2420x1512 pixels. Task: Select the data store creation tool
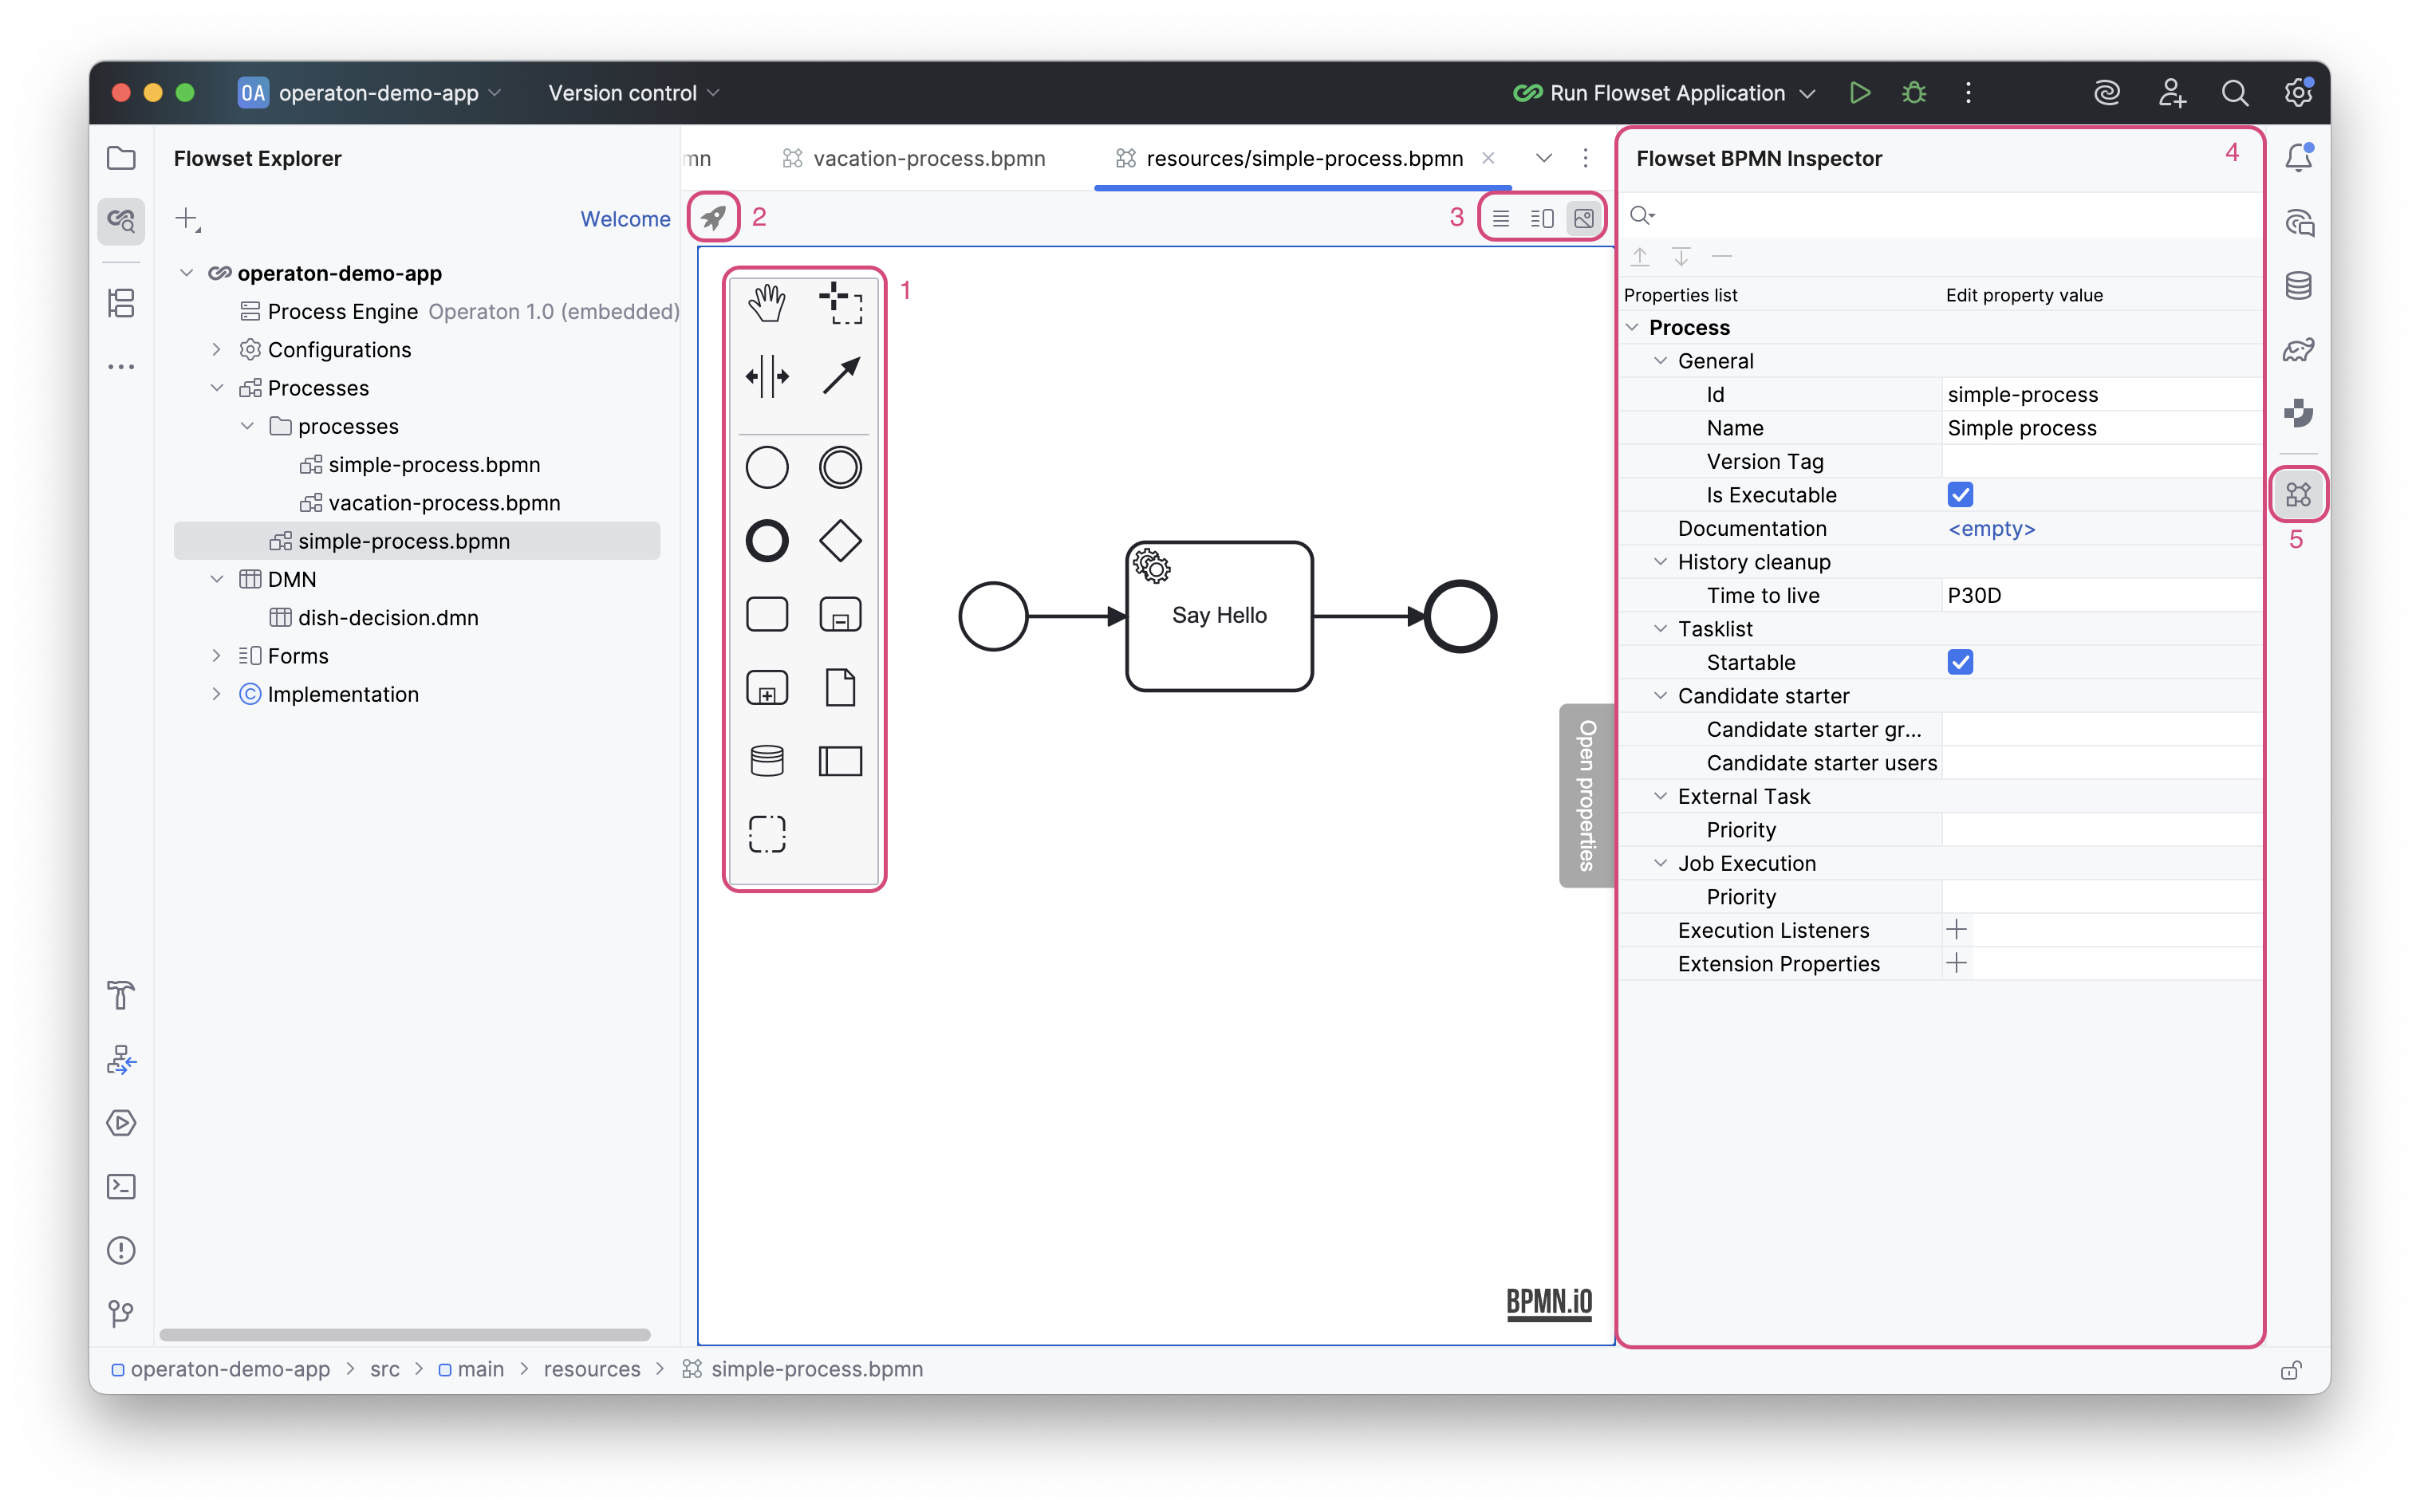click(x=766, y=760)
